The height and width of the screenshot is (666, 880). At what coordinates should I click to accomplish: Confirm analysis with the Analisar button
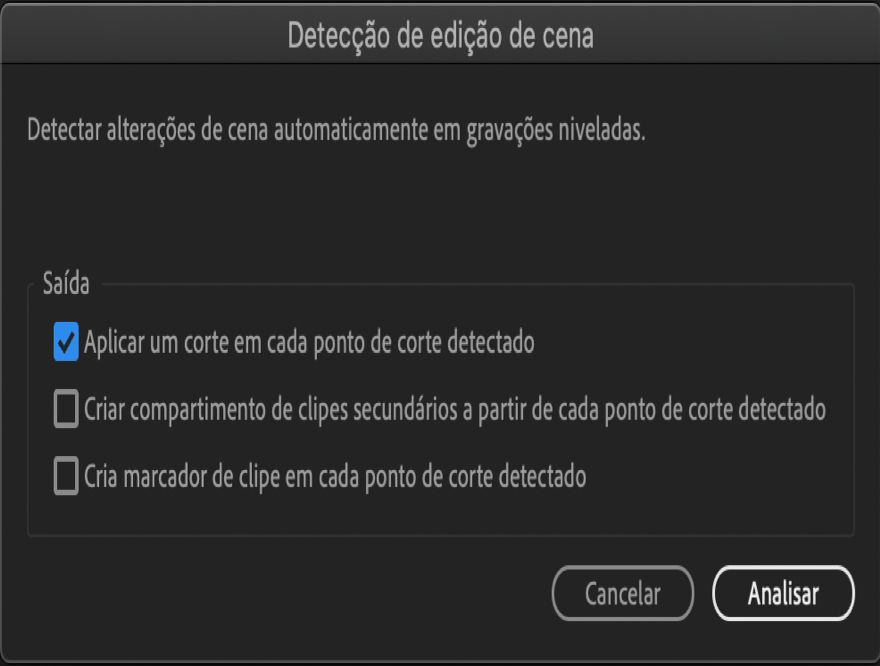pyautogui.click(x=784, y=593)
